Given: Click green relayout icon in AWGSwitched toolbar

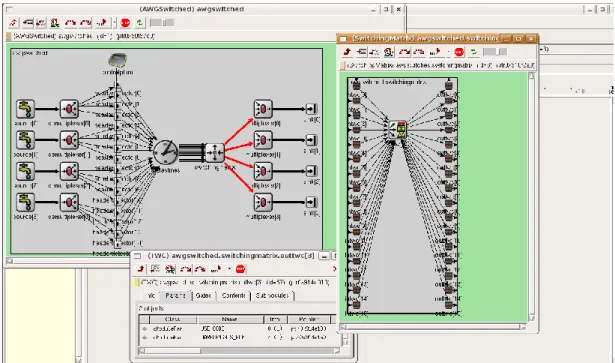Looking at the screenshot, I should 140,23.
